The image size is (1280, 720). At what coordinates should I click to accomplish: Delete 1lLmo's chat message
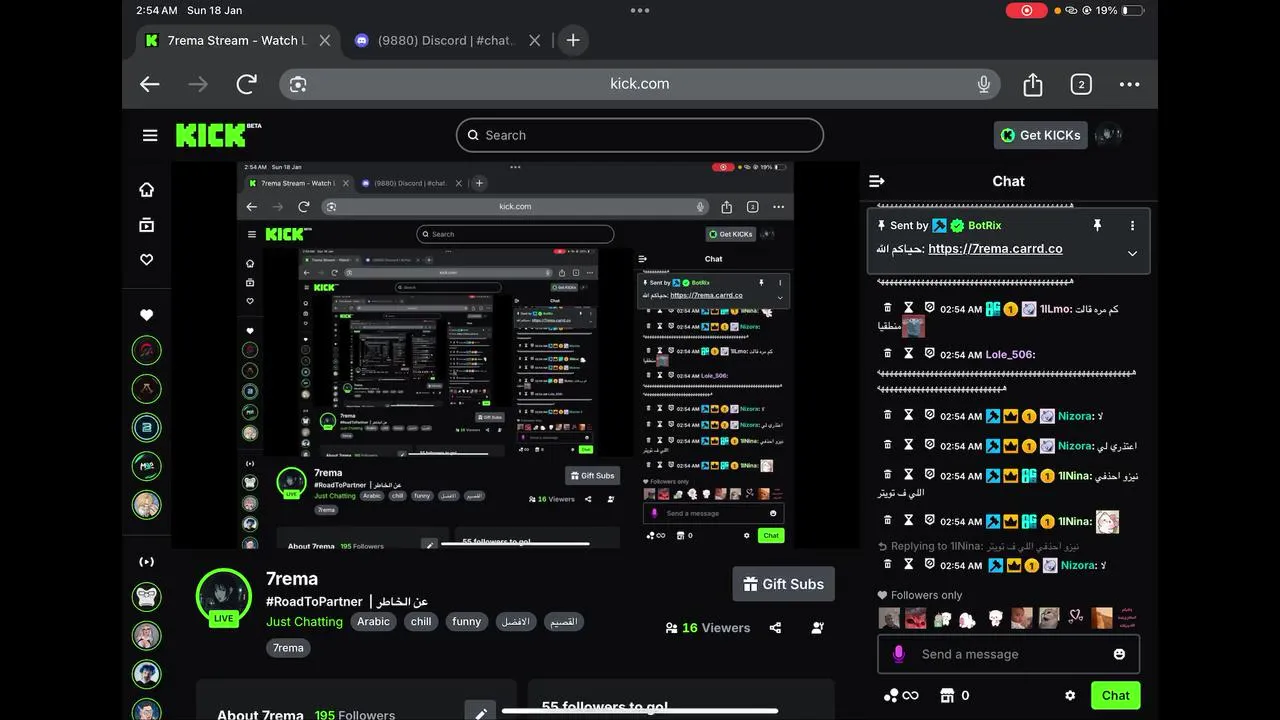pos(887,308)
